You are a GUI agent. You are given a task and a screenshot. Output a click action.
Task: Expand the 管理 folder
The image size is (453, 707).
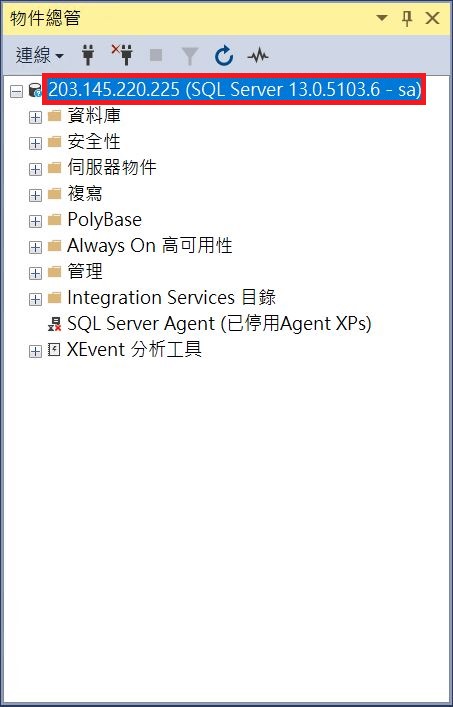point(35,273)
